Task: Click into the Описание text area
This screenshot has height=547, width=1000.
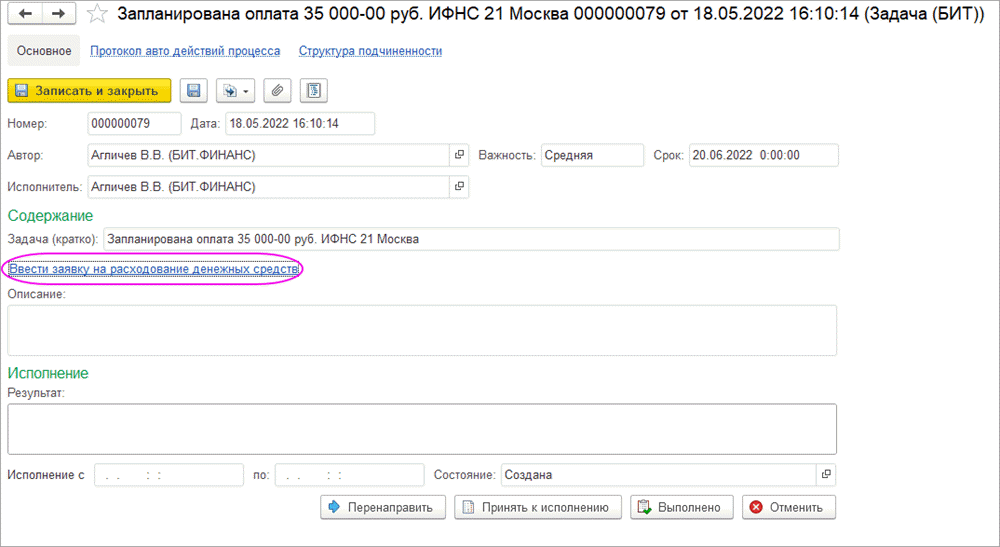Action: tap(421, 330)
